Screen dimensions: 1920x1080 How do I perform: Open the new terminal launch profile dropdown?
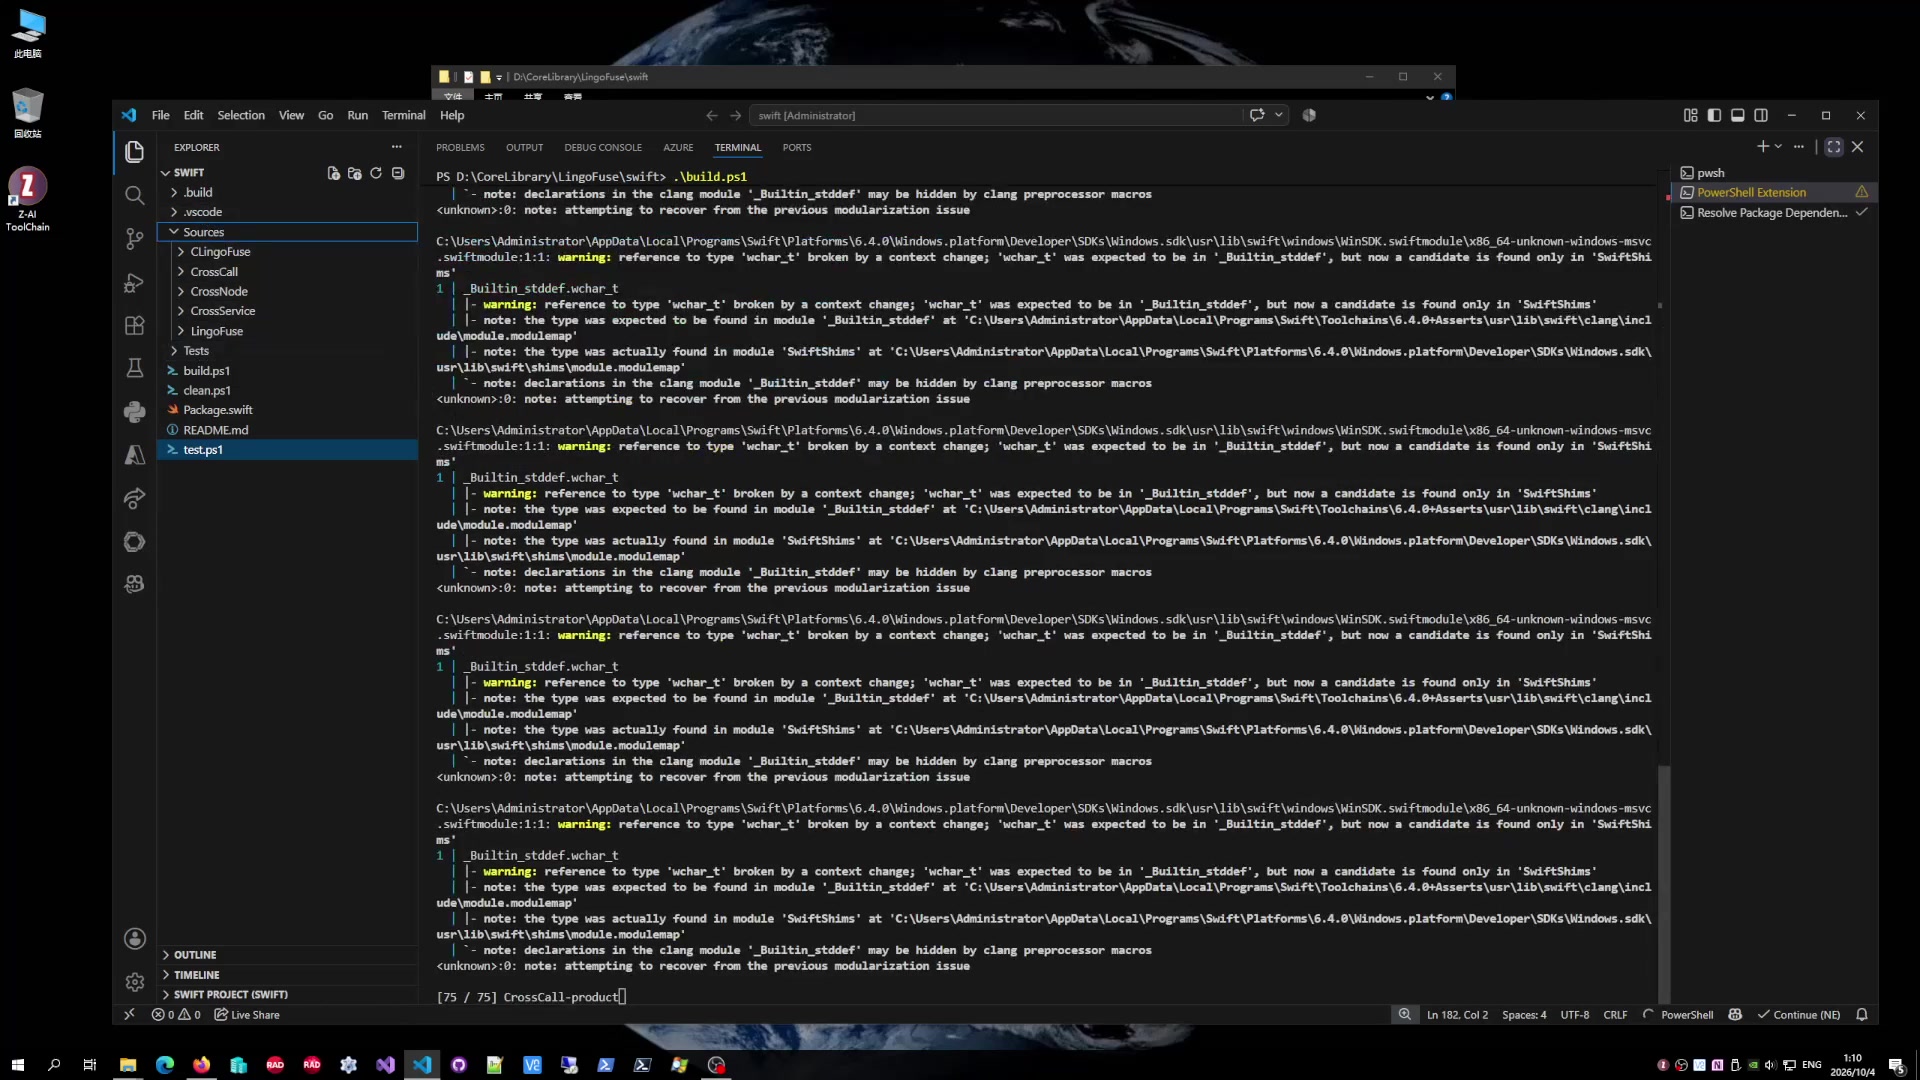1778,147
